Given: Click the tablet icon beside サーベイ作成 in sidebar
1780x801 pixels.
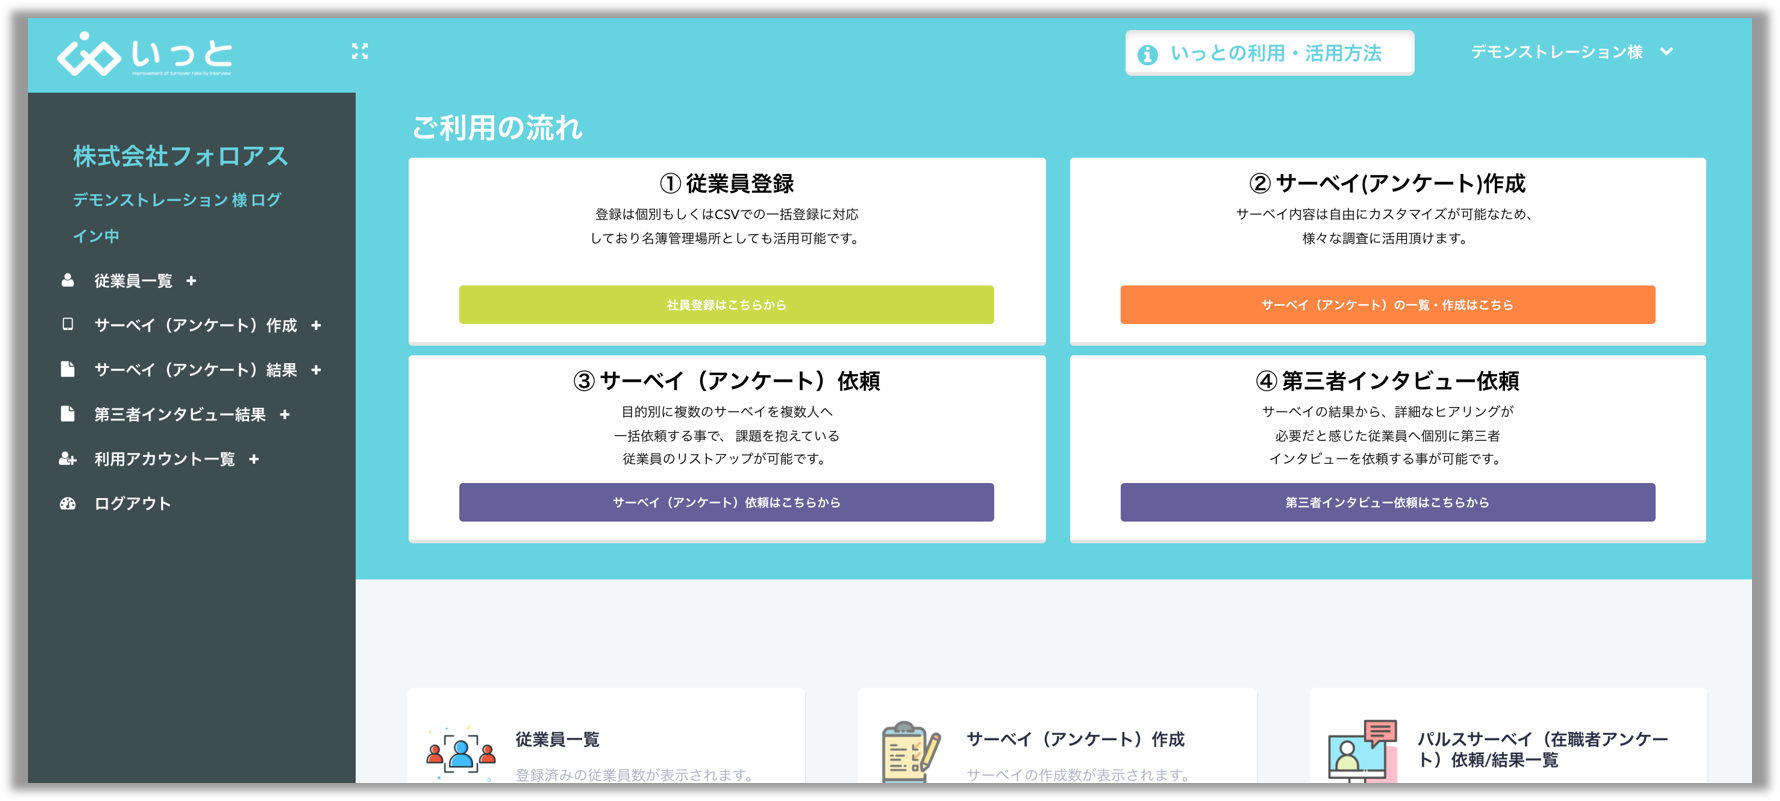Looking at the screenshot, I should point(67,325).
